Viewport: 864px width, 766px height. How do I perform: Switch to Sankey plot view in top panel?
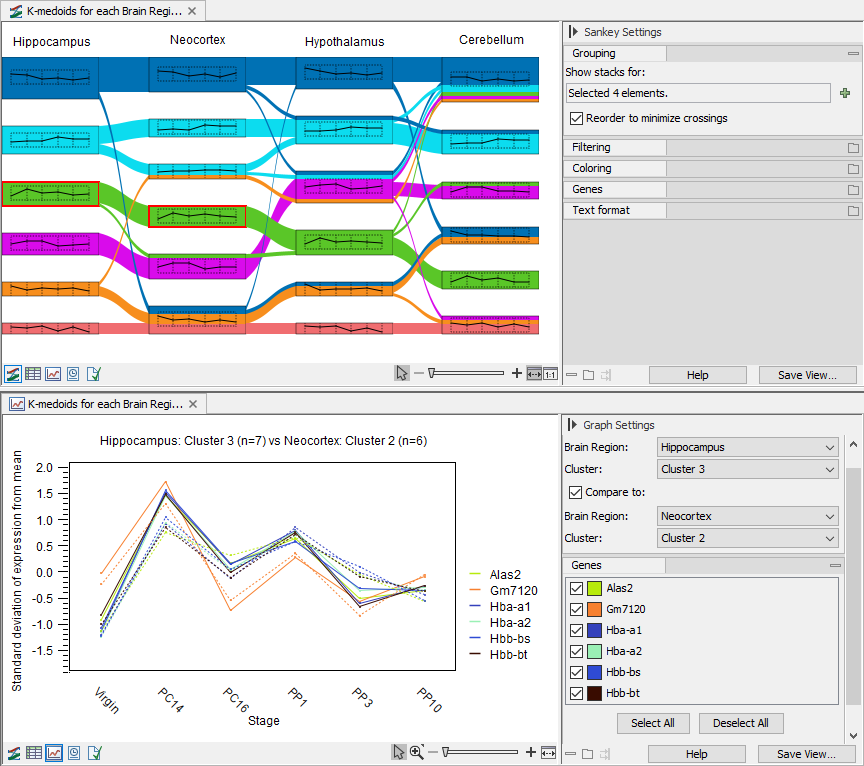pos(13,374)
